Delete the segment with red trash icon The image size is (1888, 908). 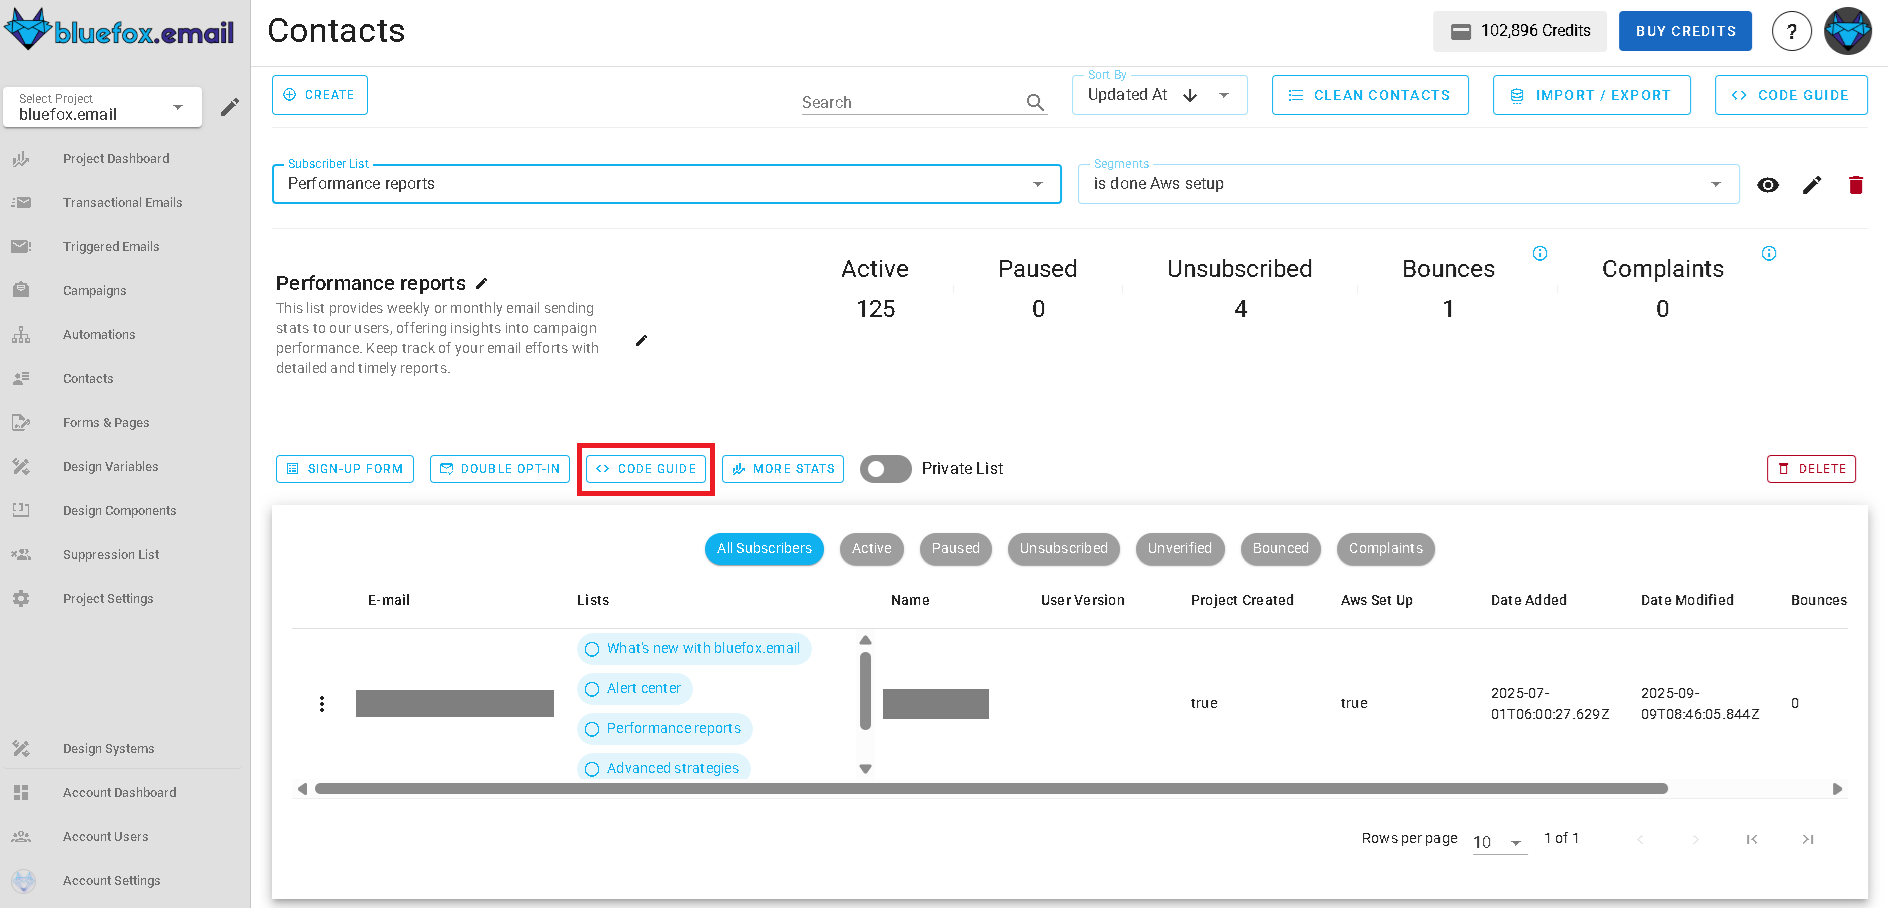(x=1856, y=185)
